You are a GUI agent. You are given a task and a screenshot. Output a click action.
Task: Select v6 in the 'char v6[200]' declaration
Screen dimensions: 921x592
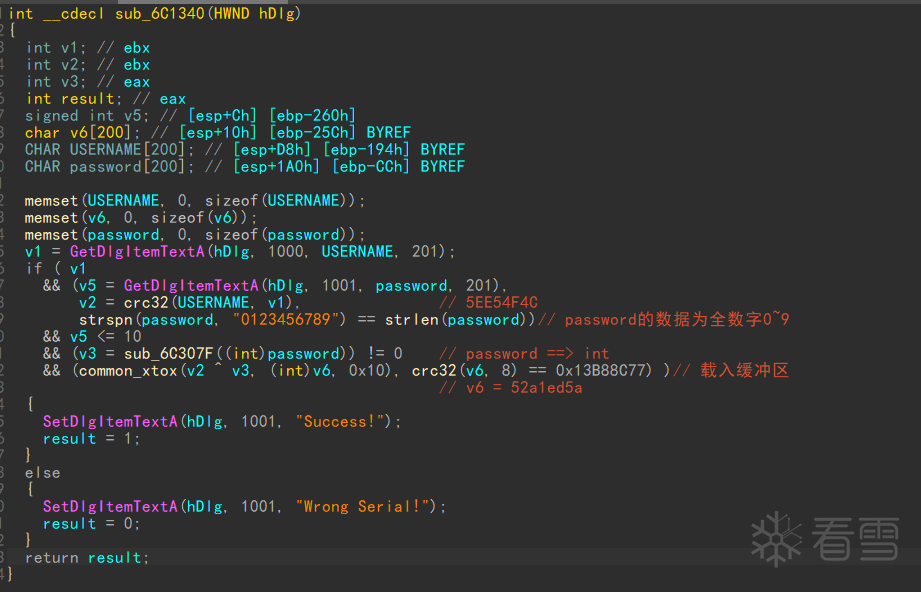coord(78,133)
